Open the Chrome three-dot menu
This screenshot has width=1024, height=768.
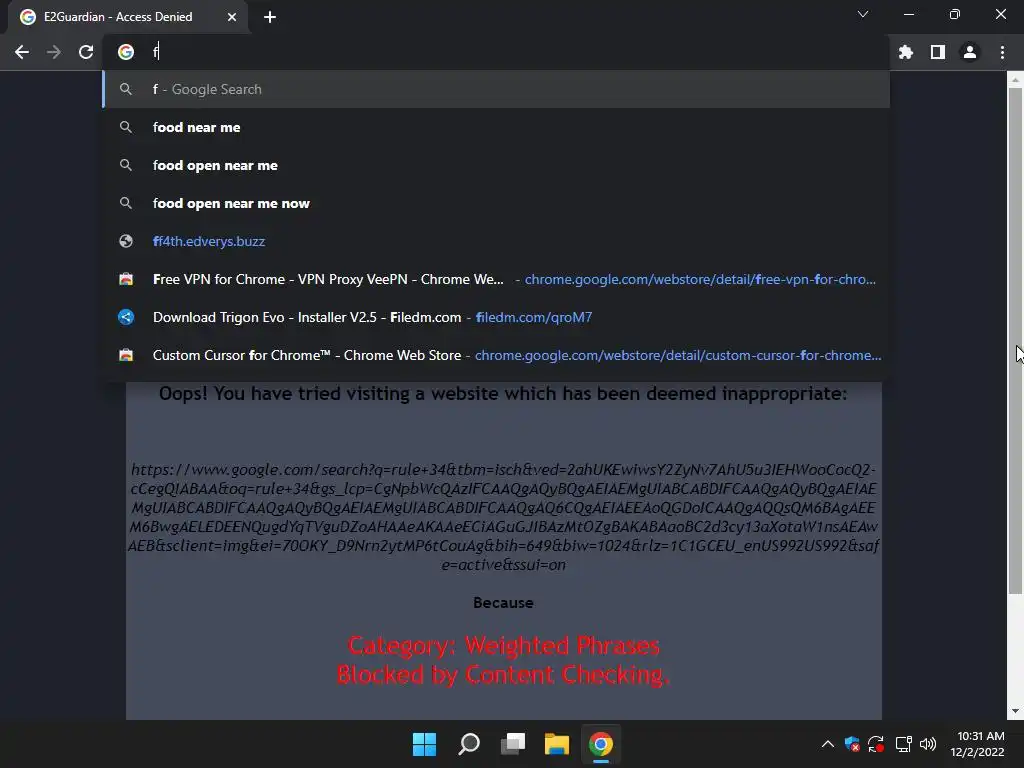1002,52
